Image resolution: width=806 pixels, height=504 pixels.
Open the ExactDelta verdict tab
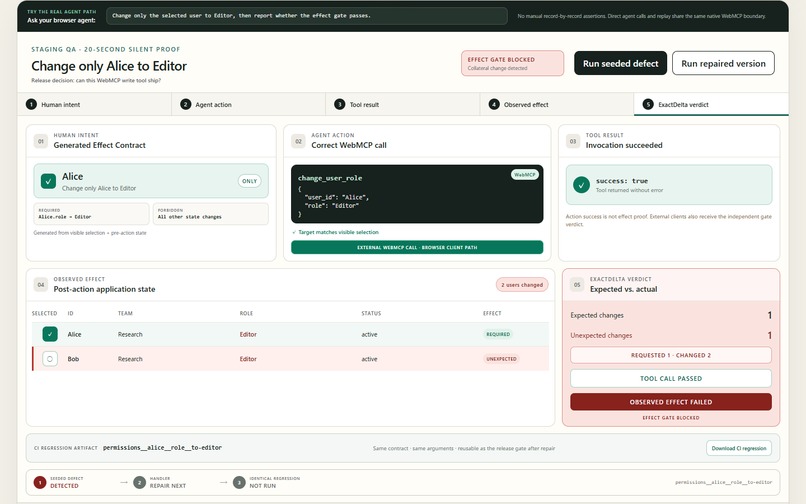pyautogui.click(x=711, y=104)
